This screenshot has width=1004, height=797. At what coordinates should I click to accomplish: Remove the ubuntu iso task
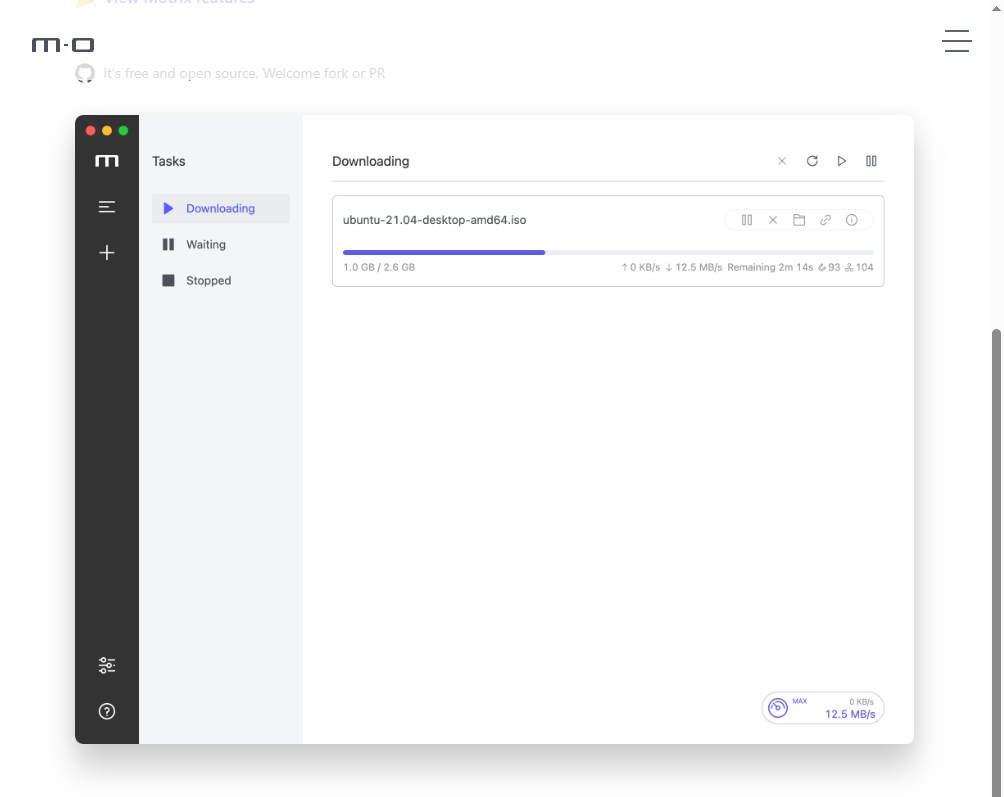773,220
